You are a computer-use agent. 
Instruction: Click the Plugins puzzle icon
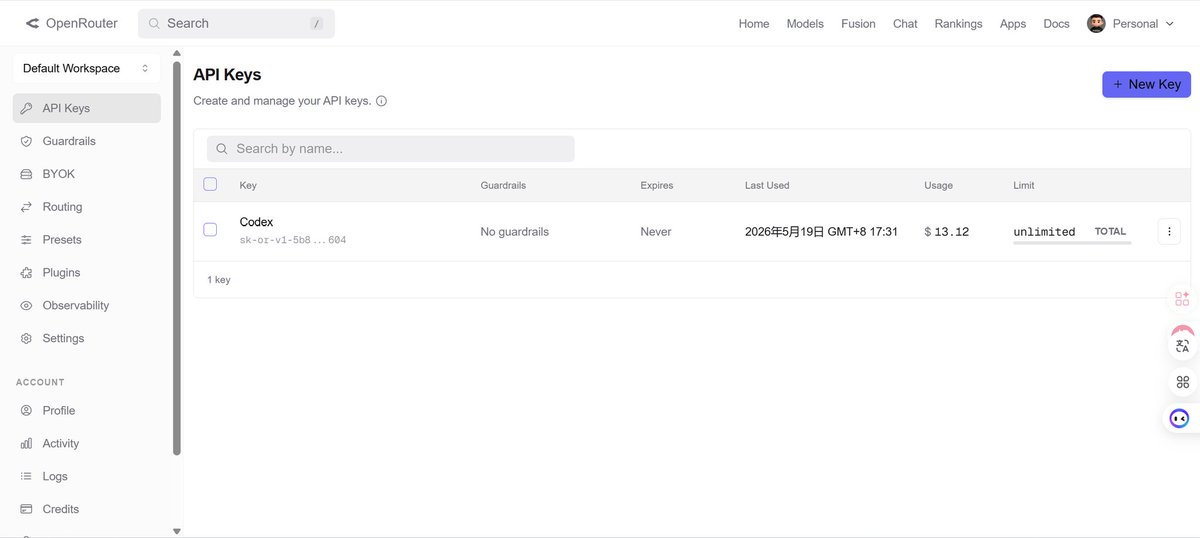point(26,273)
